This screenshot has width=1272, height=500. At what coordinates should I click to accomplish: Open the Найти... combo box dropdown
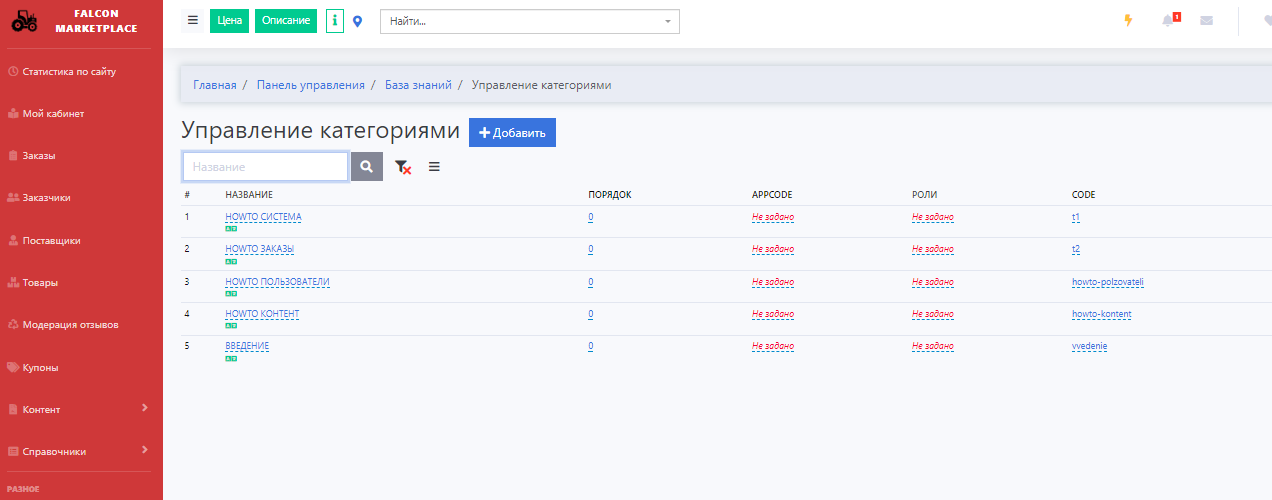coord(529,21)
